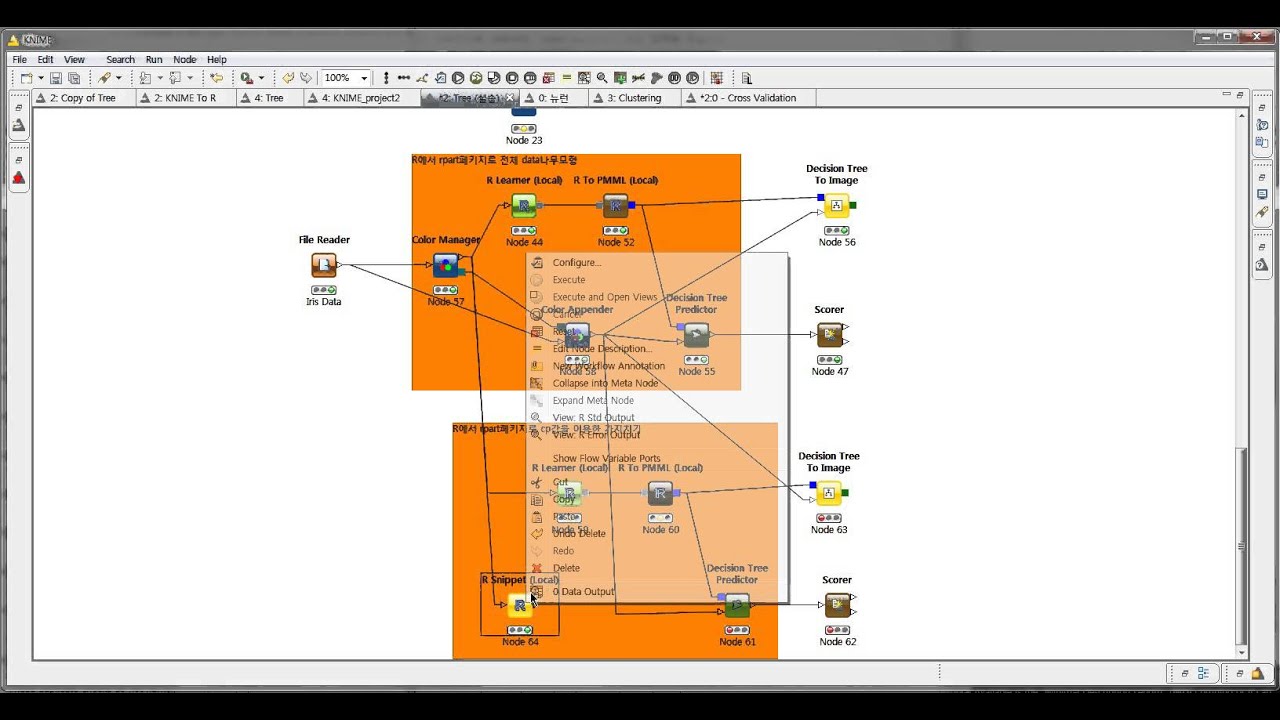Open the wand tool dropdown arrow
This screenshot has height=720, width=1280.
(118, 78)
